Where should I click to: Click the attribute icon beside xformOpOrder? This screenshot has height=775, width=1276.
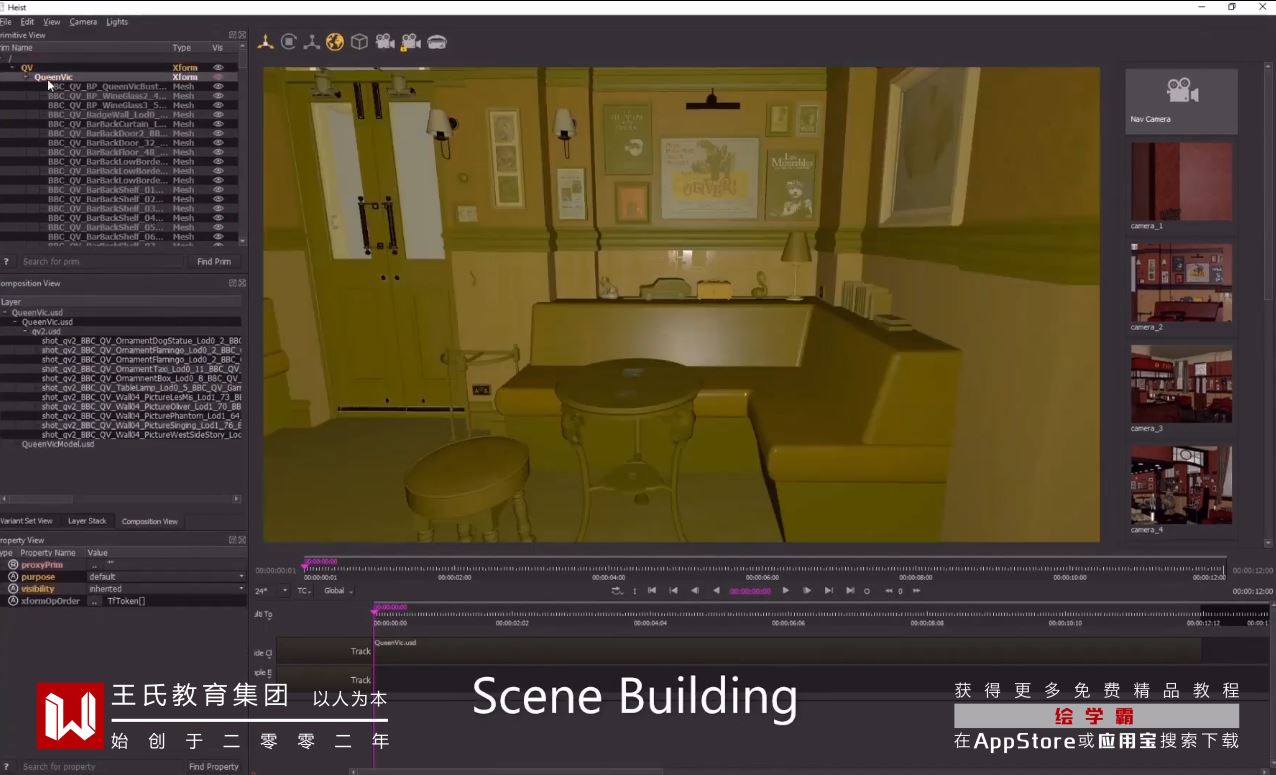pyautogui.click(x=13, y=601)
